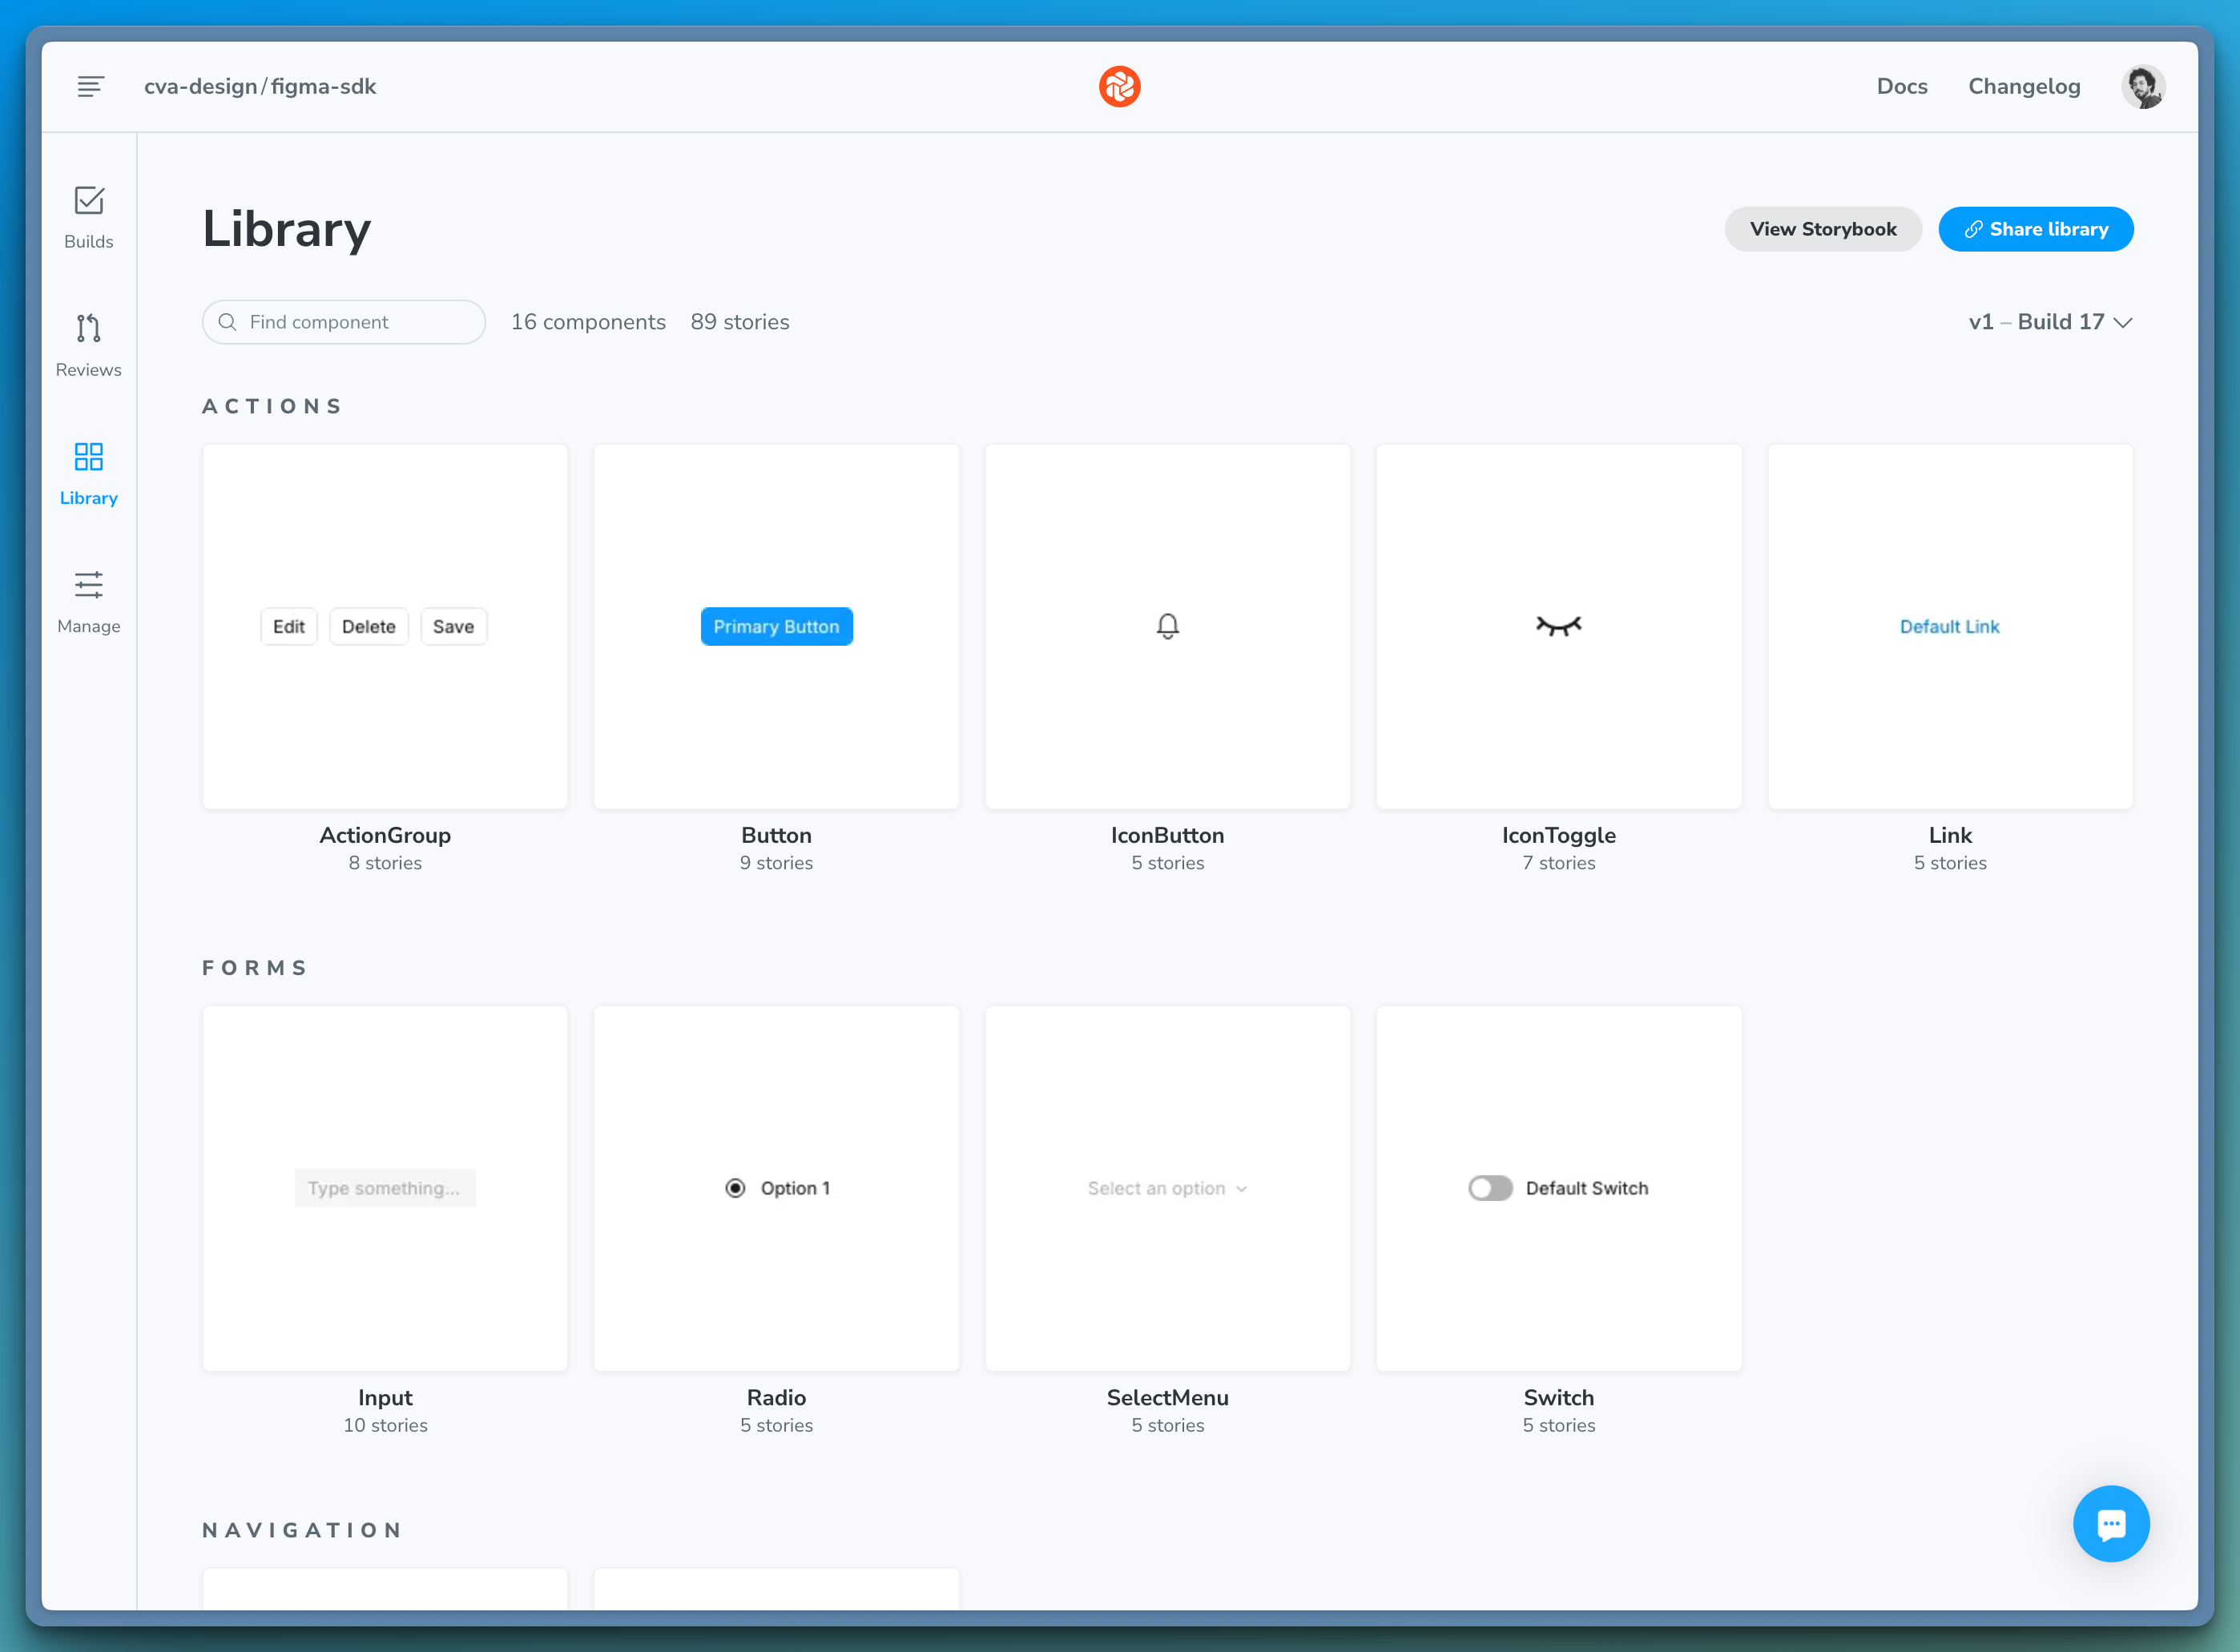Click the bell icon in IconButton preview
Viewport: 2240px width, 1652px height.
pyautogui.click(x=1167, y=626)
